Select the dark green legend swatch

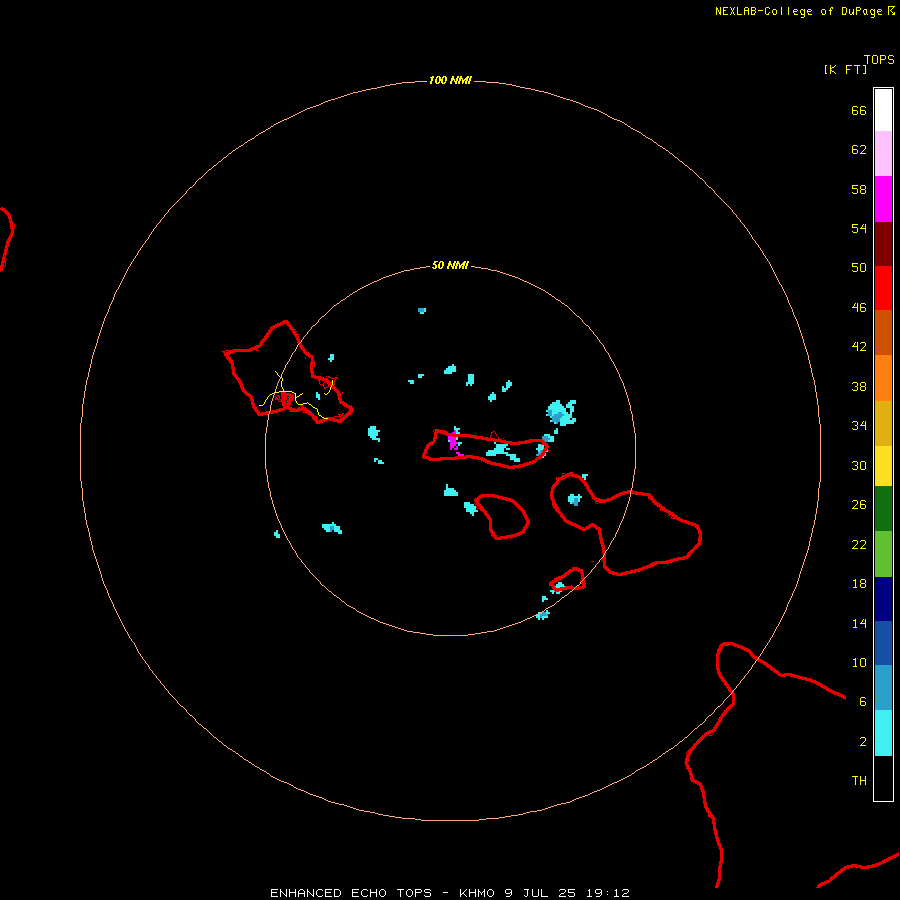pos(883,509)
